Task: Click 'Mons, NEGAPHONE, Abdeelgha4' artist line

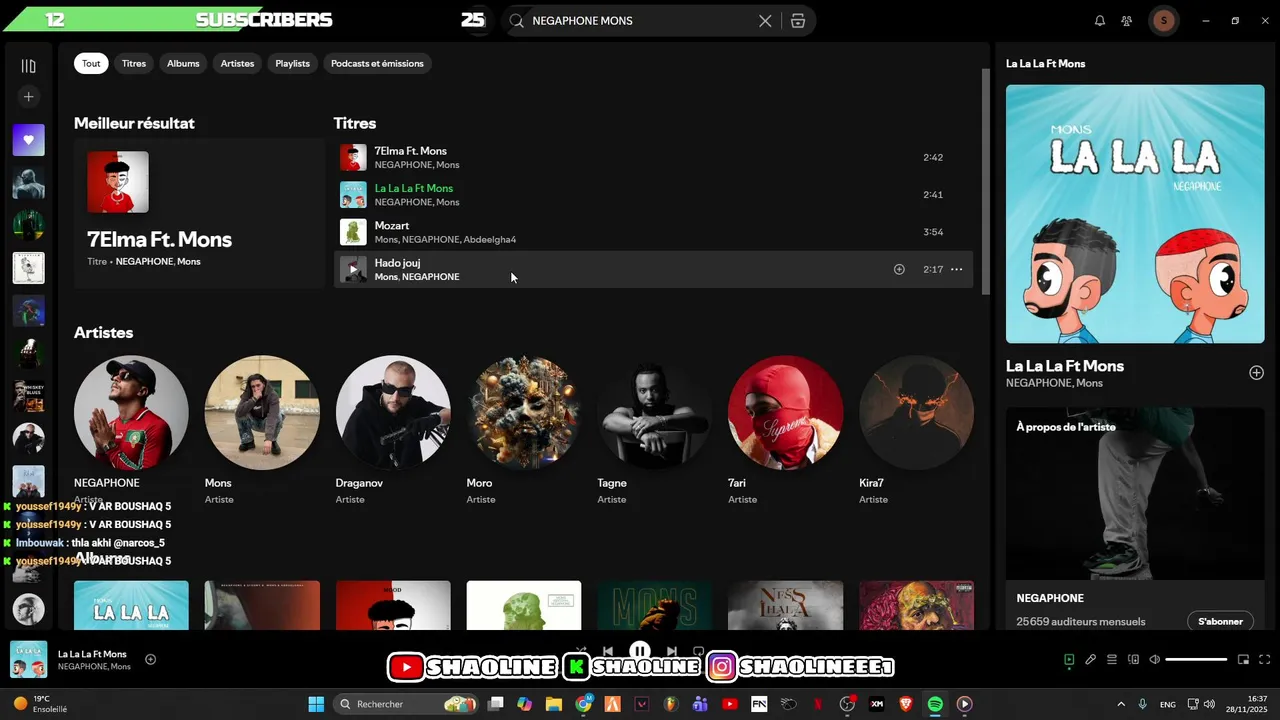Action: (x=445, y=240)
